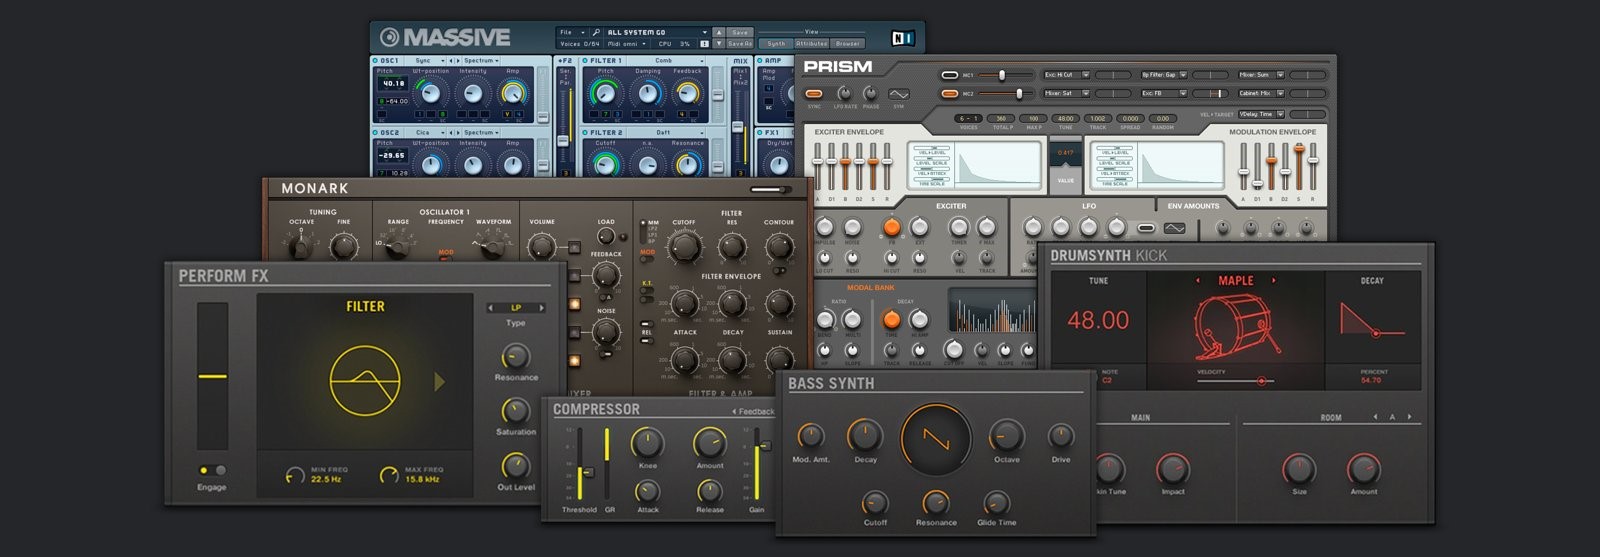This screenshot has height=557, width=1600.
Task: Toggle the OSC2 power button
Action: (376, 132)
